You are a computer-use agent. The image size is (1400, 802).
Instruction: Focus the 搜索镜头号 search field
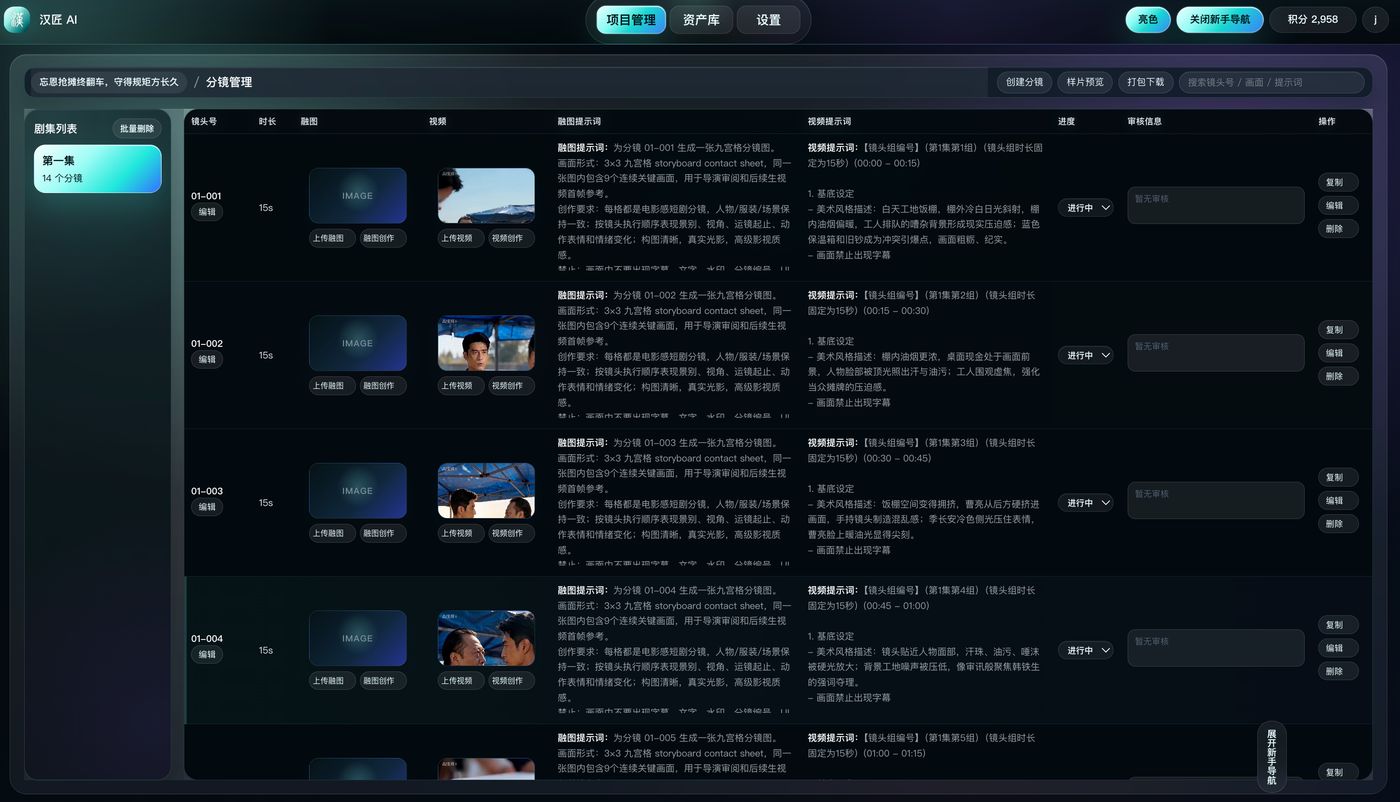click(1271, 82)
